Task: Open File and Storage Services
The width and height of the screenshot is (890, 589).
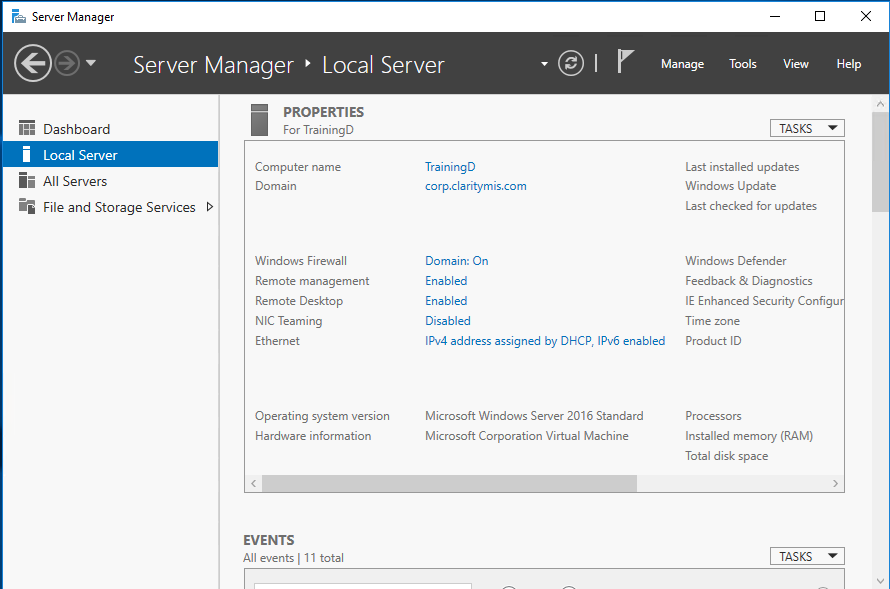Action: (x=111, y=207)
